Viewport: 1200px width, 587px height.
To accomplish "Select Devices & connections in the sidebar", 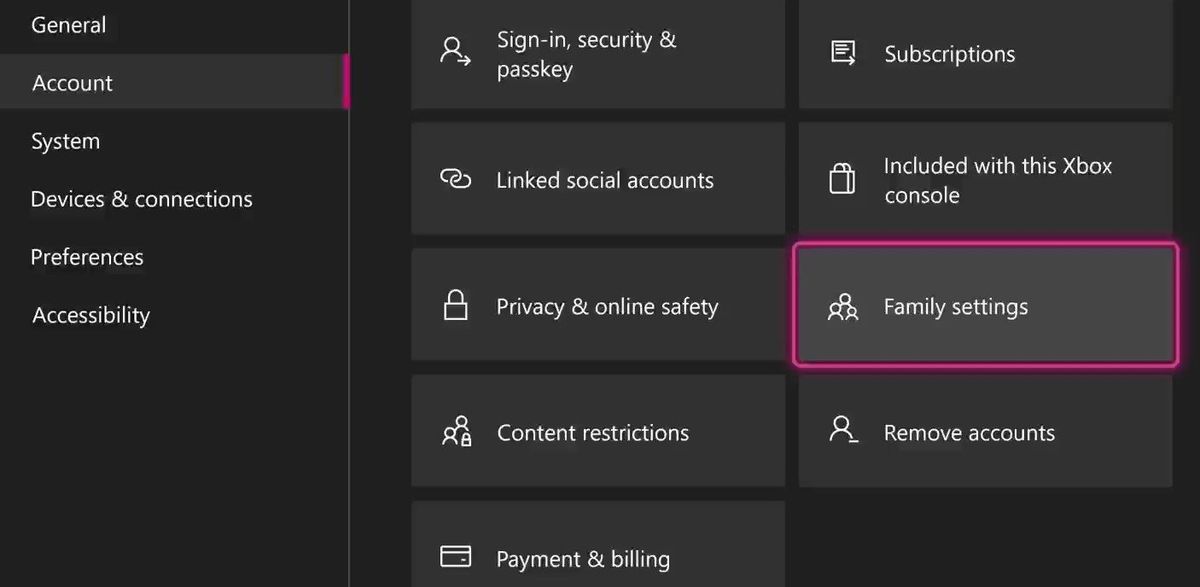I will click(141, 199).
